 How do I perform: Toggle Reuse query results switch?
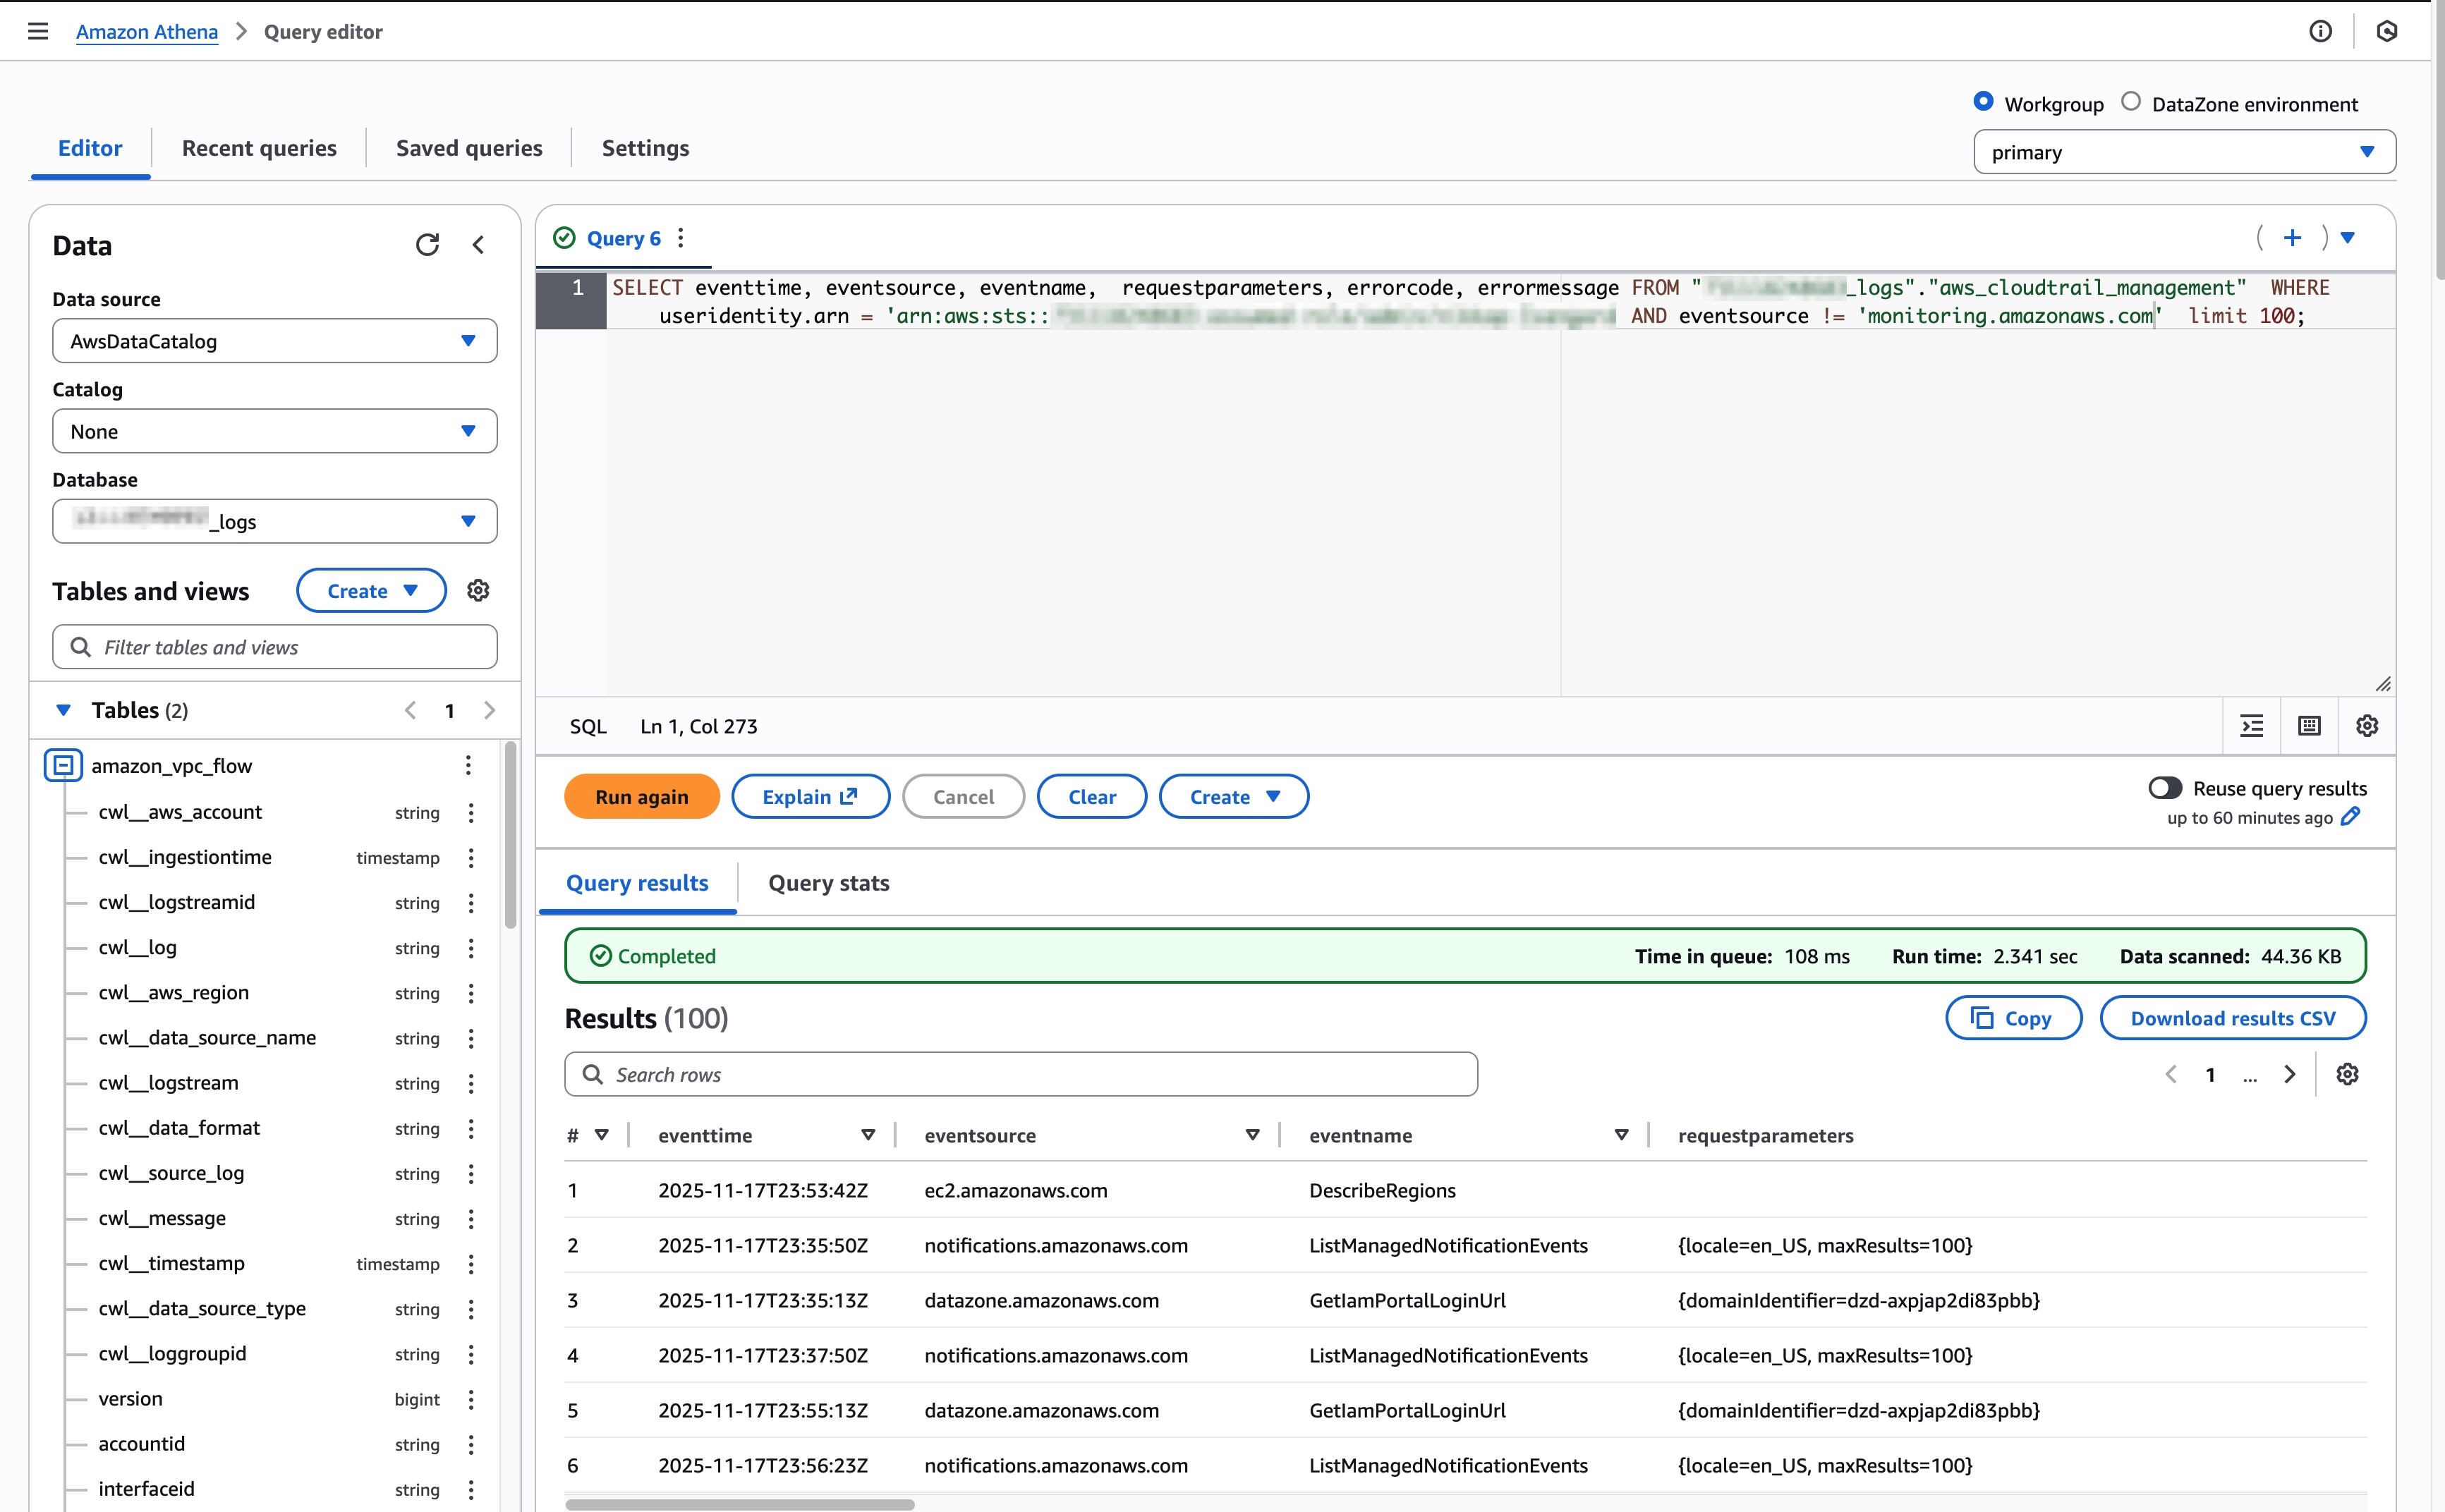[x=2165, y=788]
